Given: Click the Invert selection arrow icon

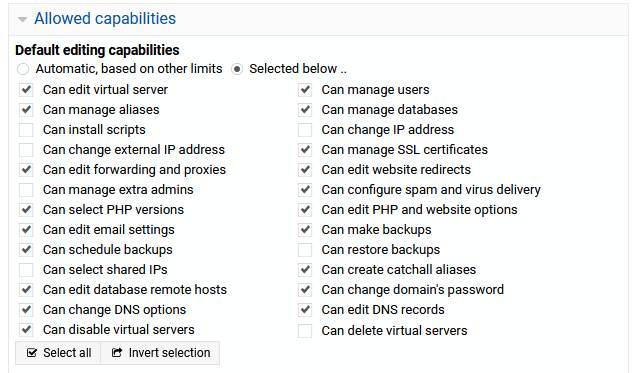Looking at the screenshot, I should click(117, 353).
